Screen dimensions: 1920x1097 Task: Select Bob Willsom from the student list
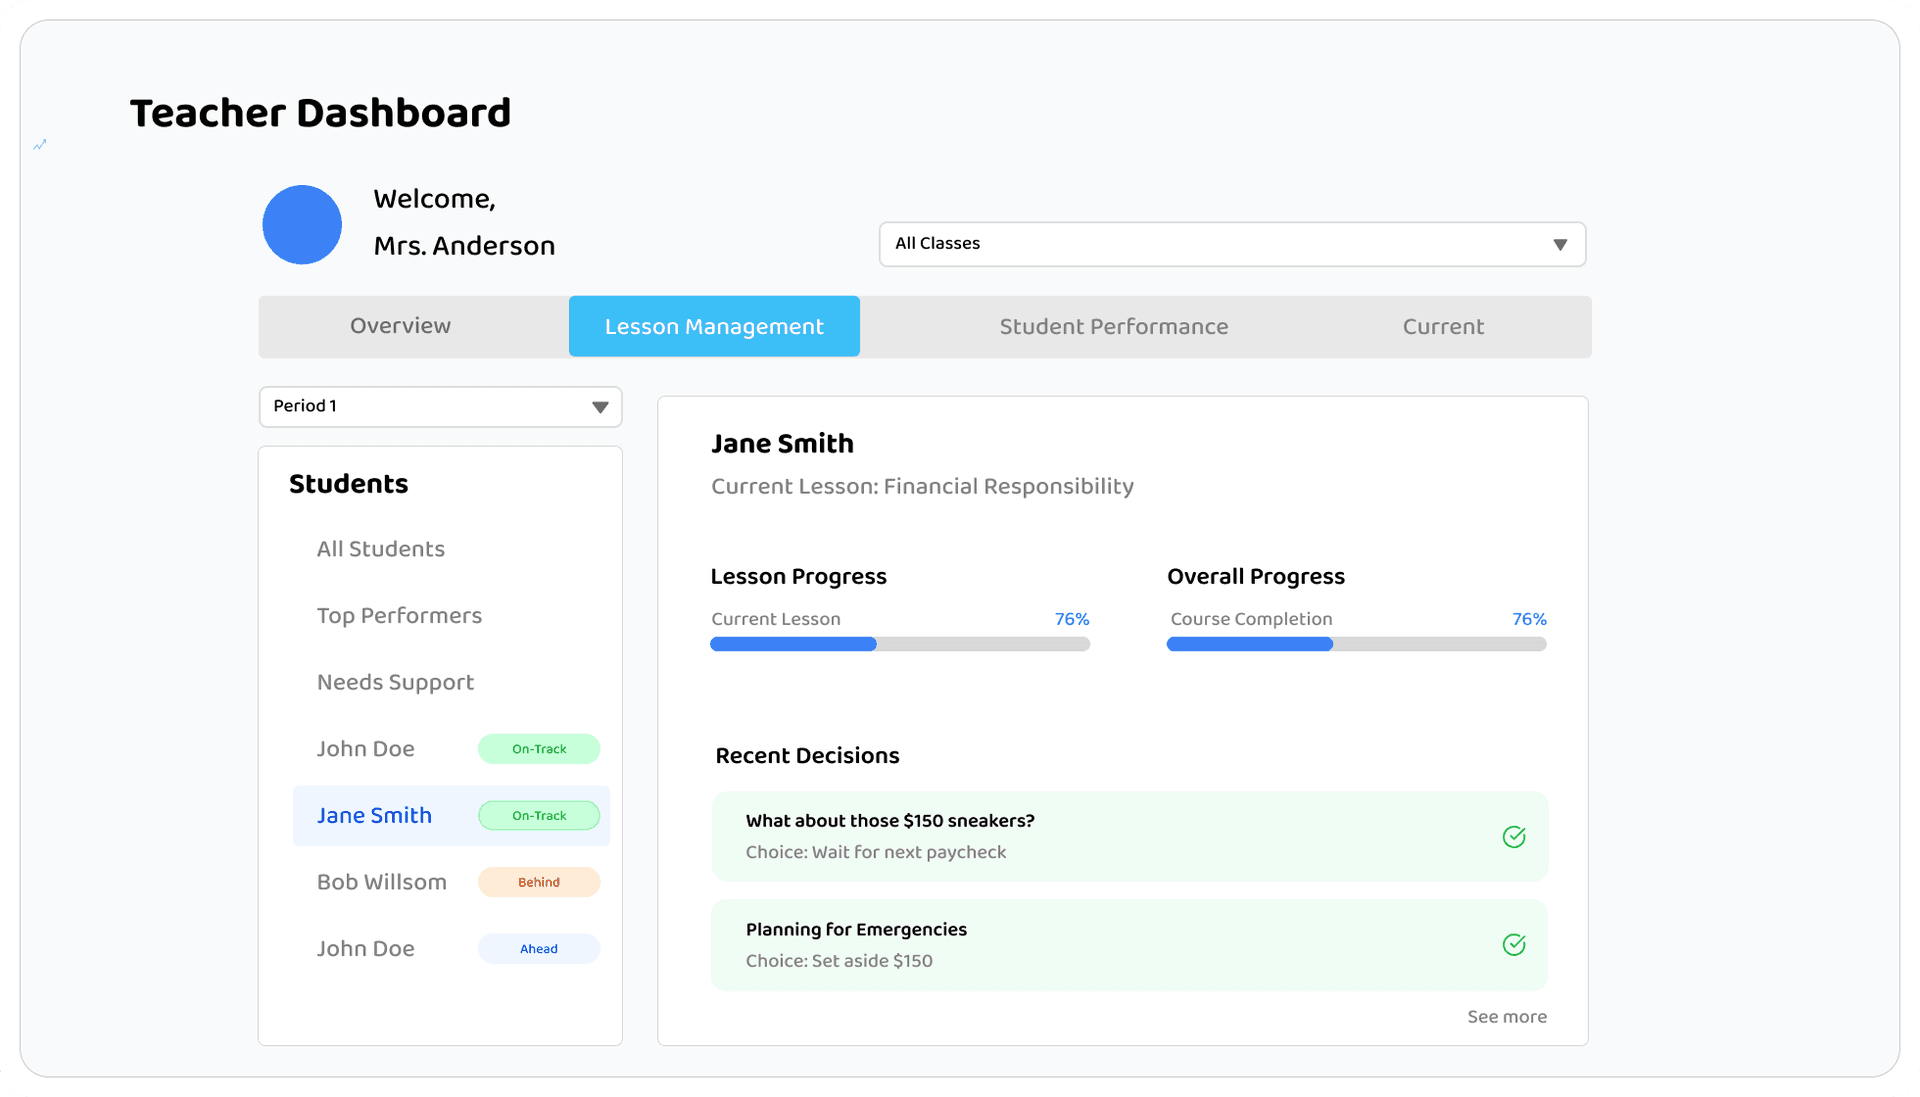pos(381,882)
